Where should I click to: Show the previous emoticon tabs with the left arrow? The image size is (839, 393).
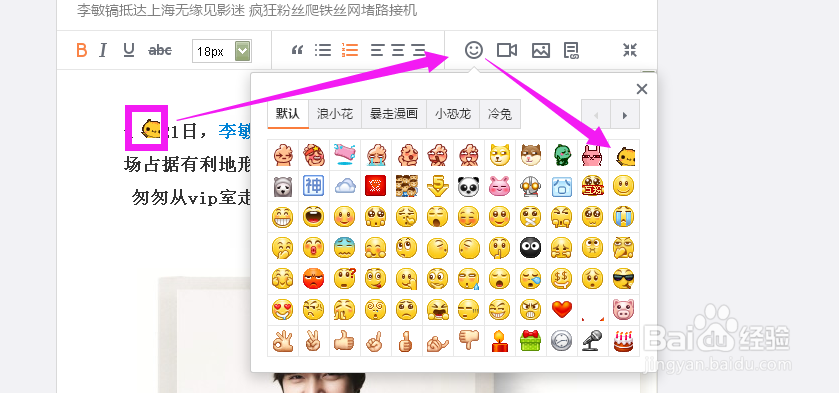click(596, 115)
